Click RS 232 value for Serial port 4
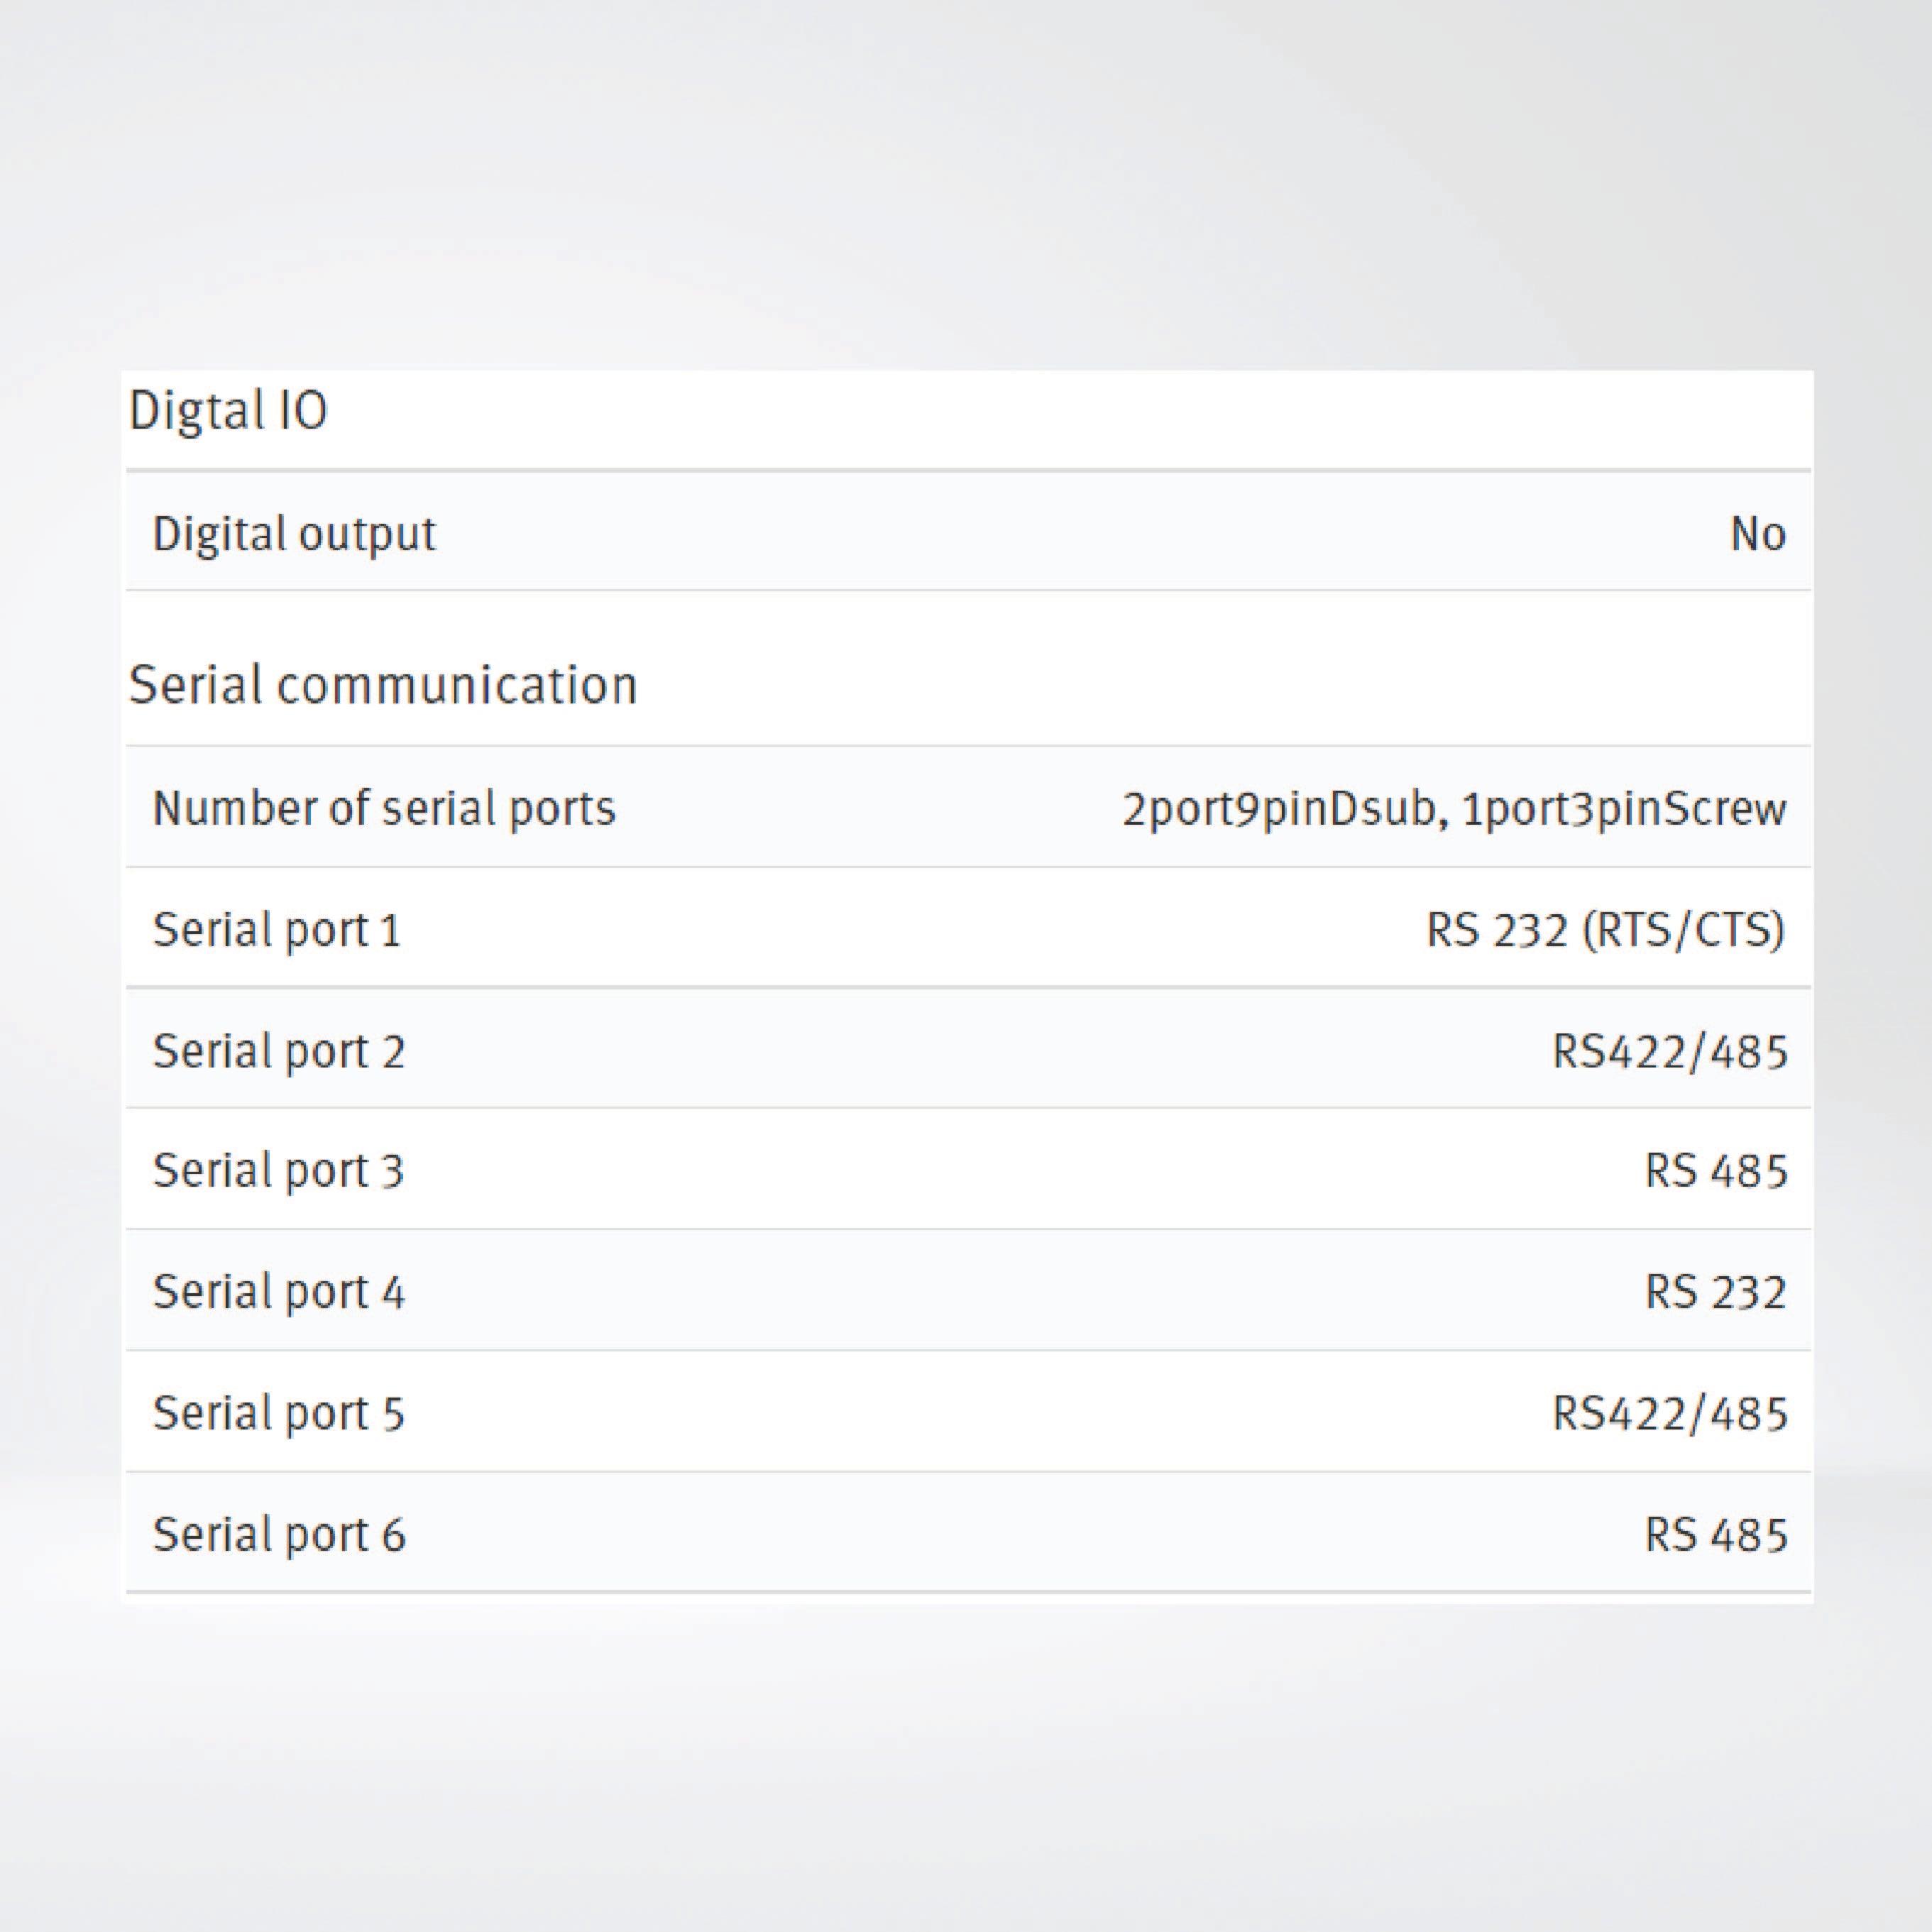Viewport: 1932px width, 1932px height. (x=1715, y=1292)
